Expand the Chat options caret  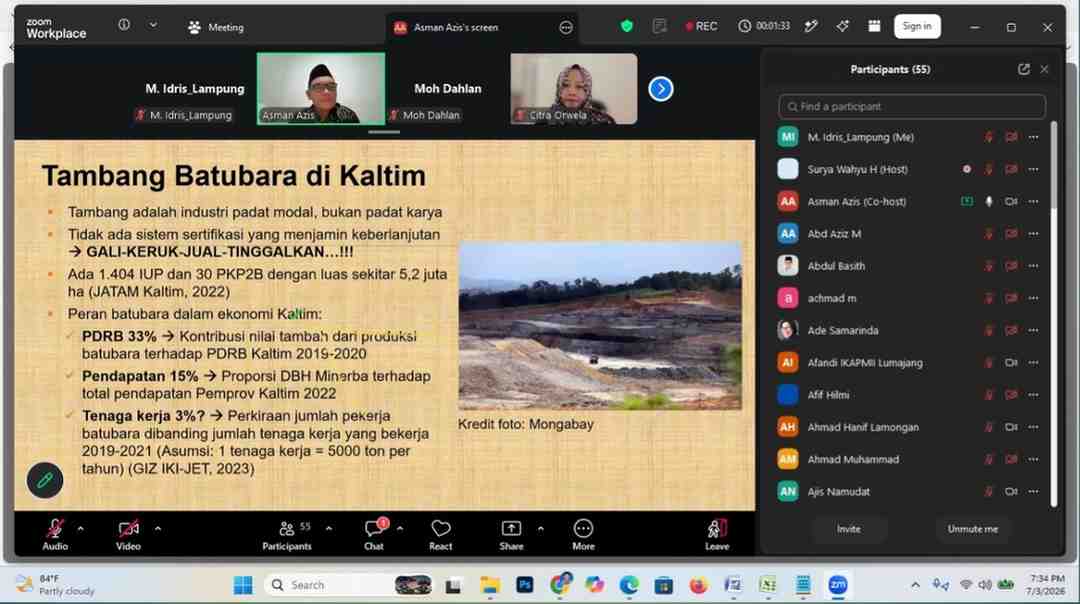(400, 528)
